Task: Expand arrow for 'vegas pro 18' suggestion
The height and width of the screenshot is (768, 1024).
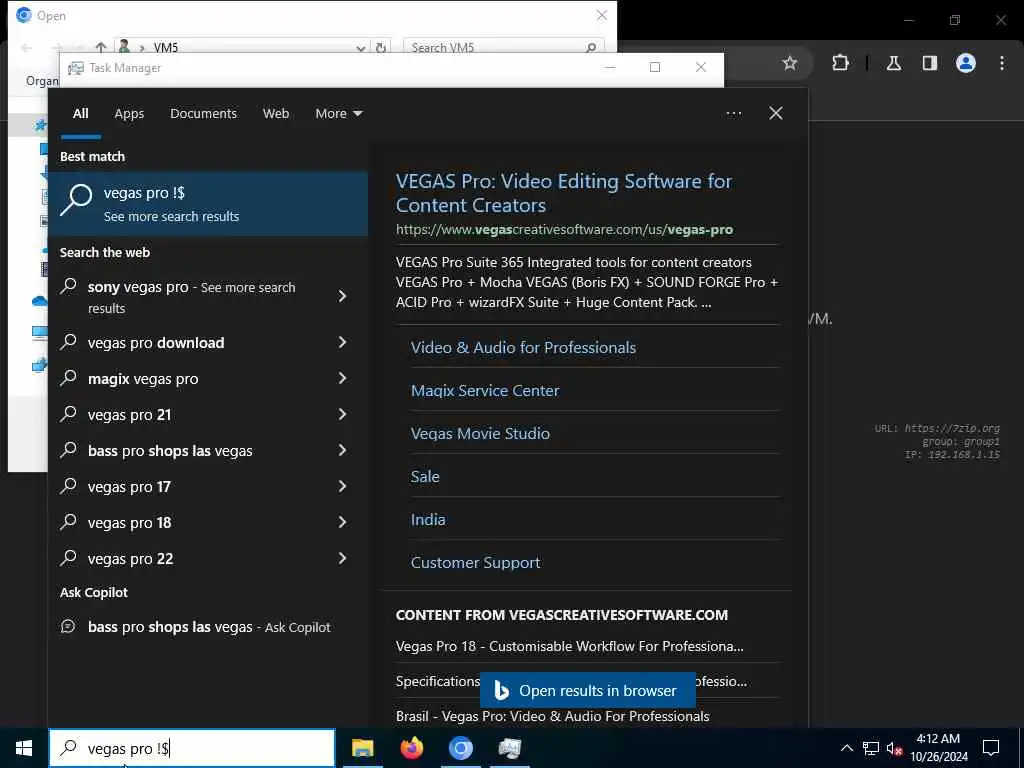Action: point(342,522)
